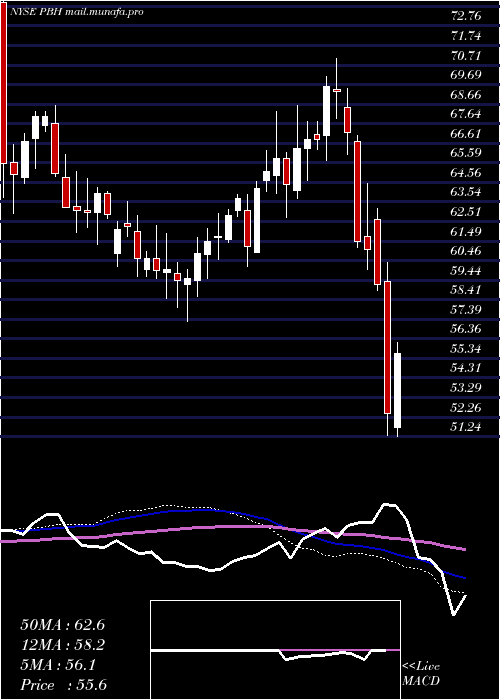500x700 pixels.
Task: Click the 52.26 price axis label
Action: point(466,408)
